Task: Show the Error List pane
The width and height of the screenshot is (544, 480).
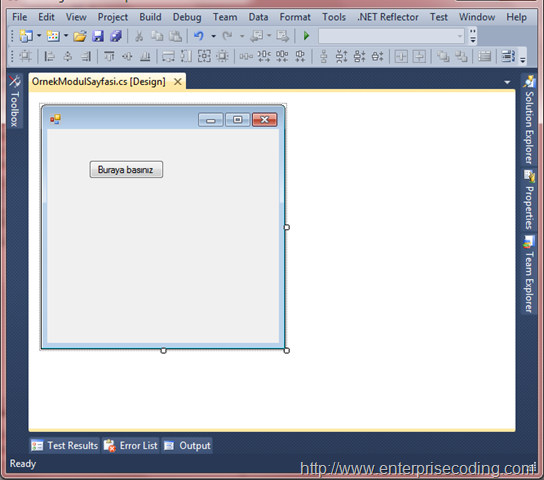Action: tap(131, 445)
